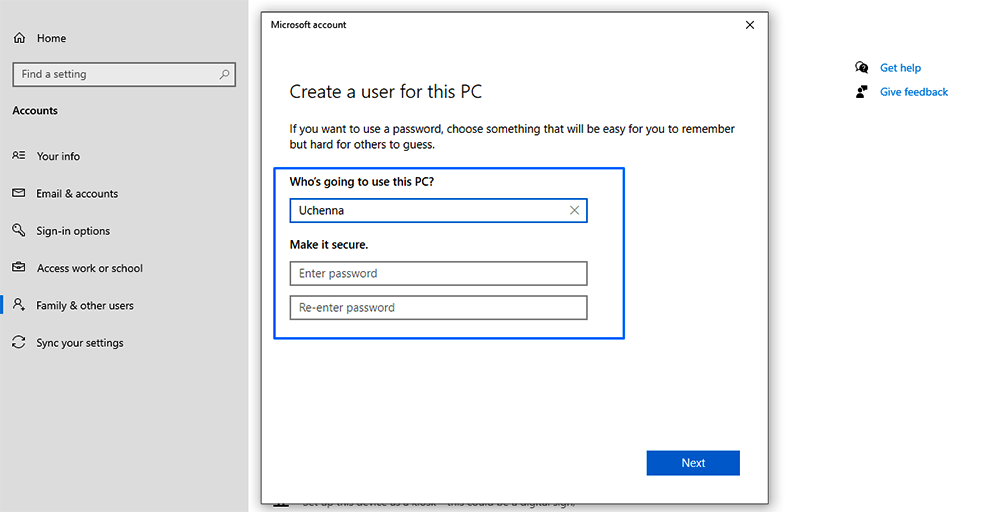Click the Give feedback person icon

[x=862, y=92]
